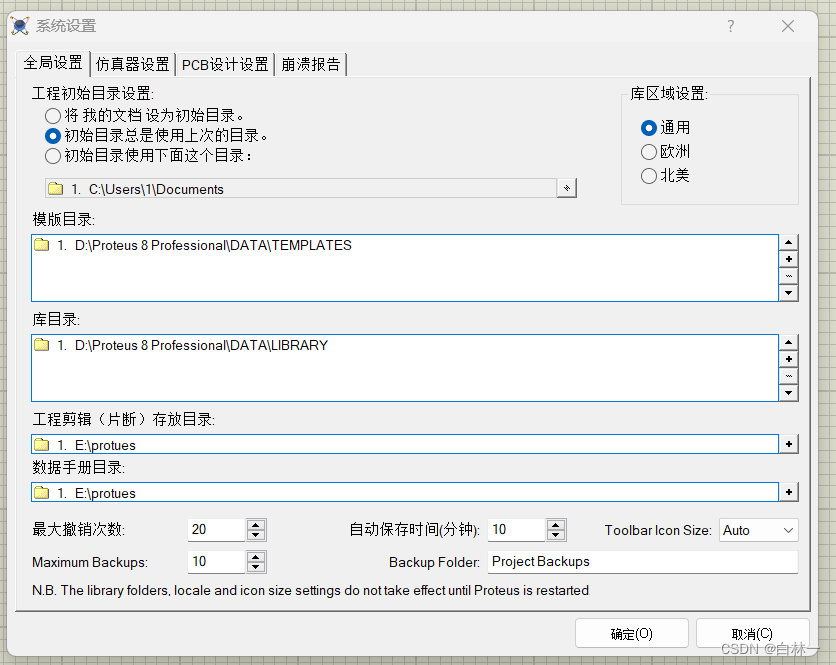Confirm settings with 确定(O) button
Screen dimensions: 836x665
click(x=632, y=634)
